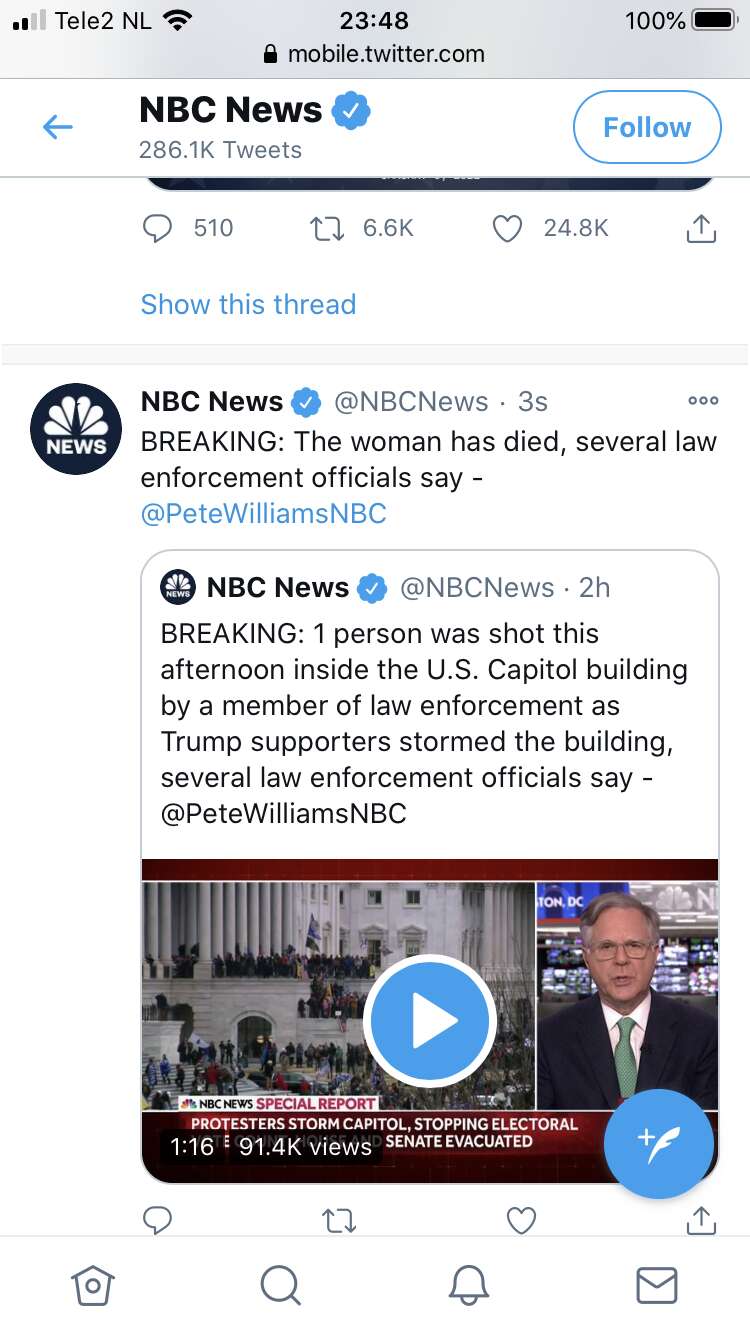Switch to the Home tab
This screenshot has height=1334, width=750.
92,1285
